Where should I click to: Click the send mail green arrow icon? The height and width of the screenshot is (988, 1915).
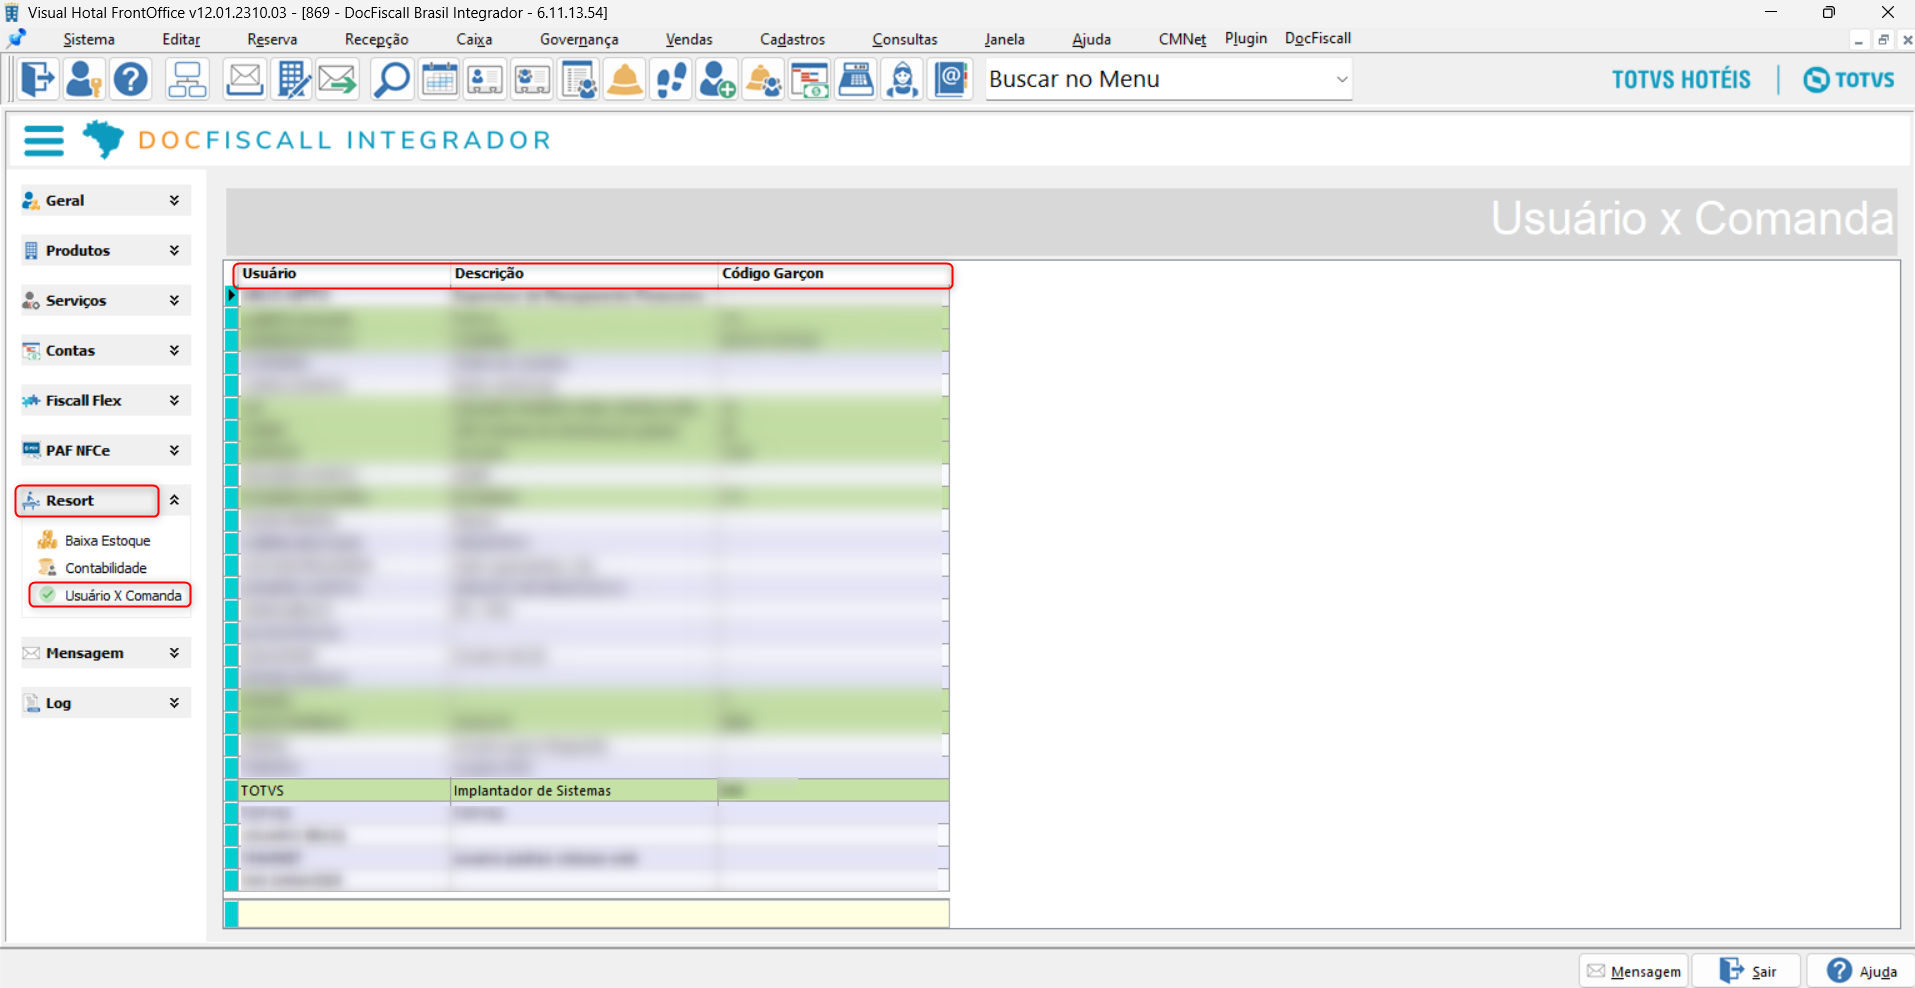338,79
